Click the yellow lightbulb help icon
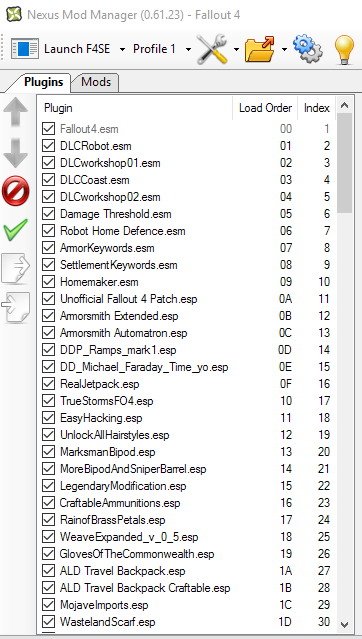 pos(344,49)
